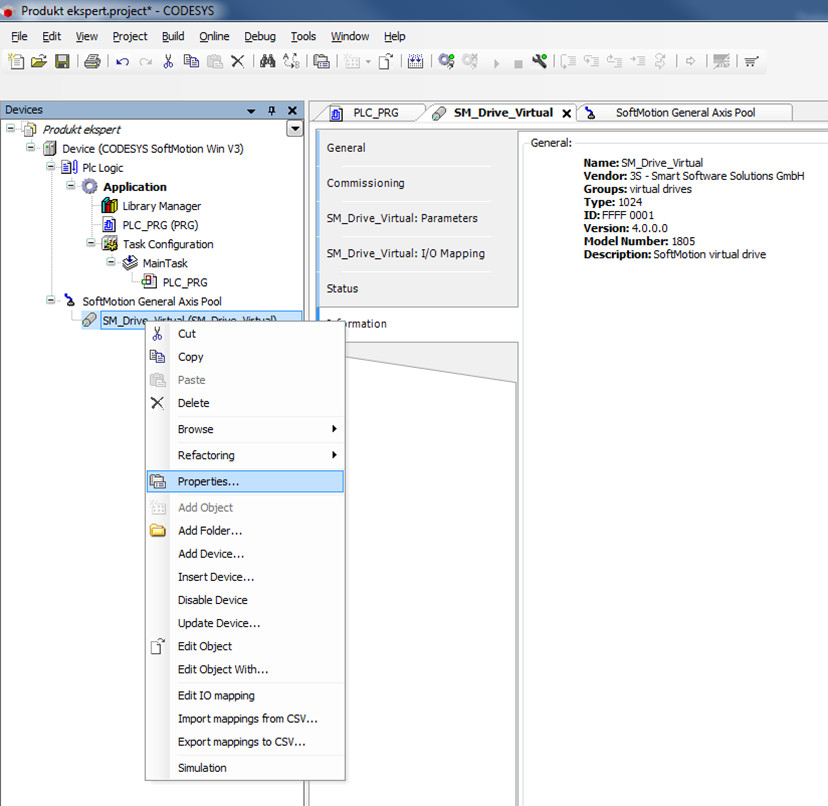Open the Tools menu
828x806 pixels.
(x=303, y=36)
